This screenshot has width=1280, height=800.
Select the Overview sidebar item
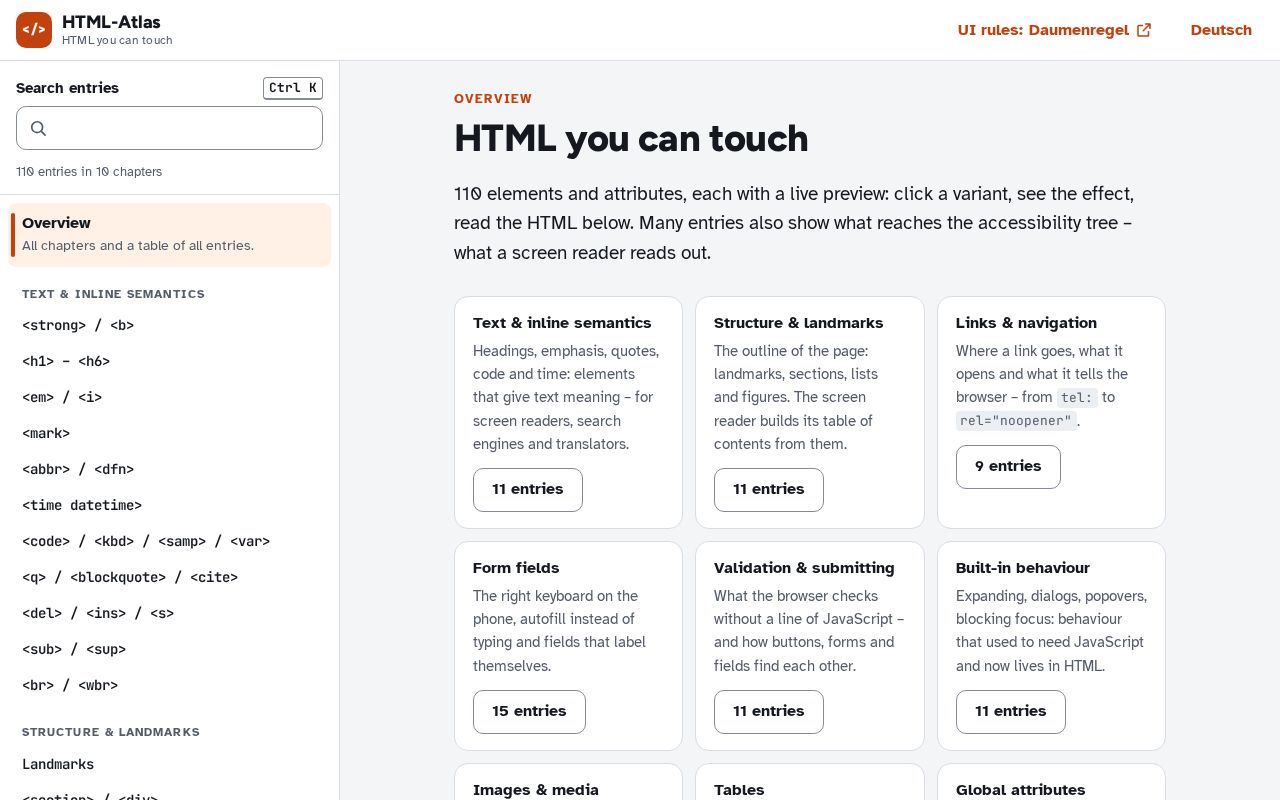[x=169, y=235]
